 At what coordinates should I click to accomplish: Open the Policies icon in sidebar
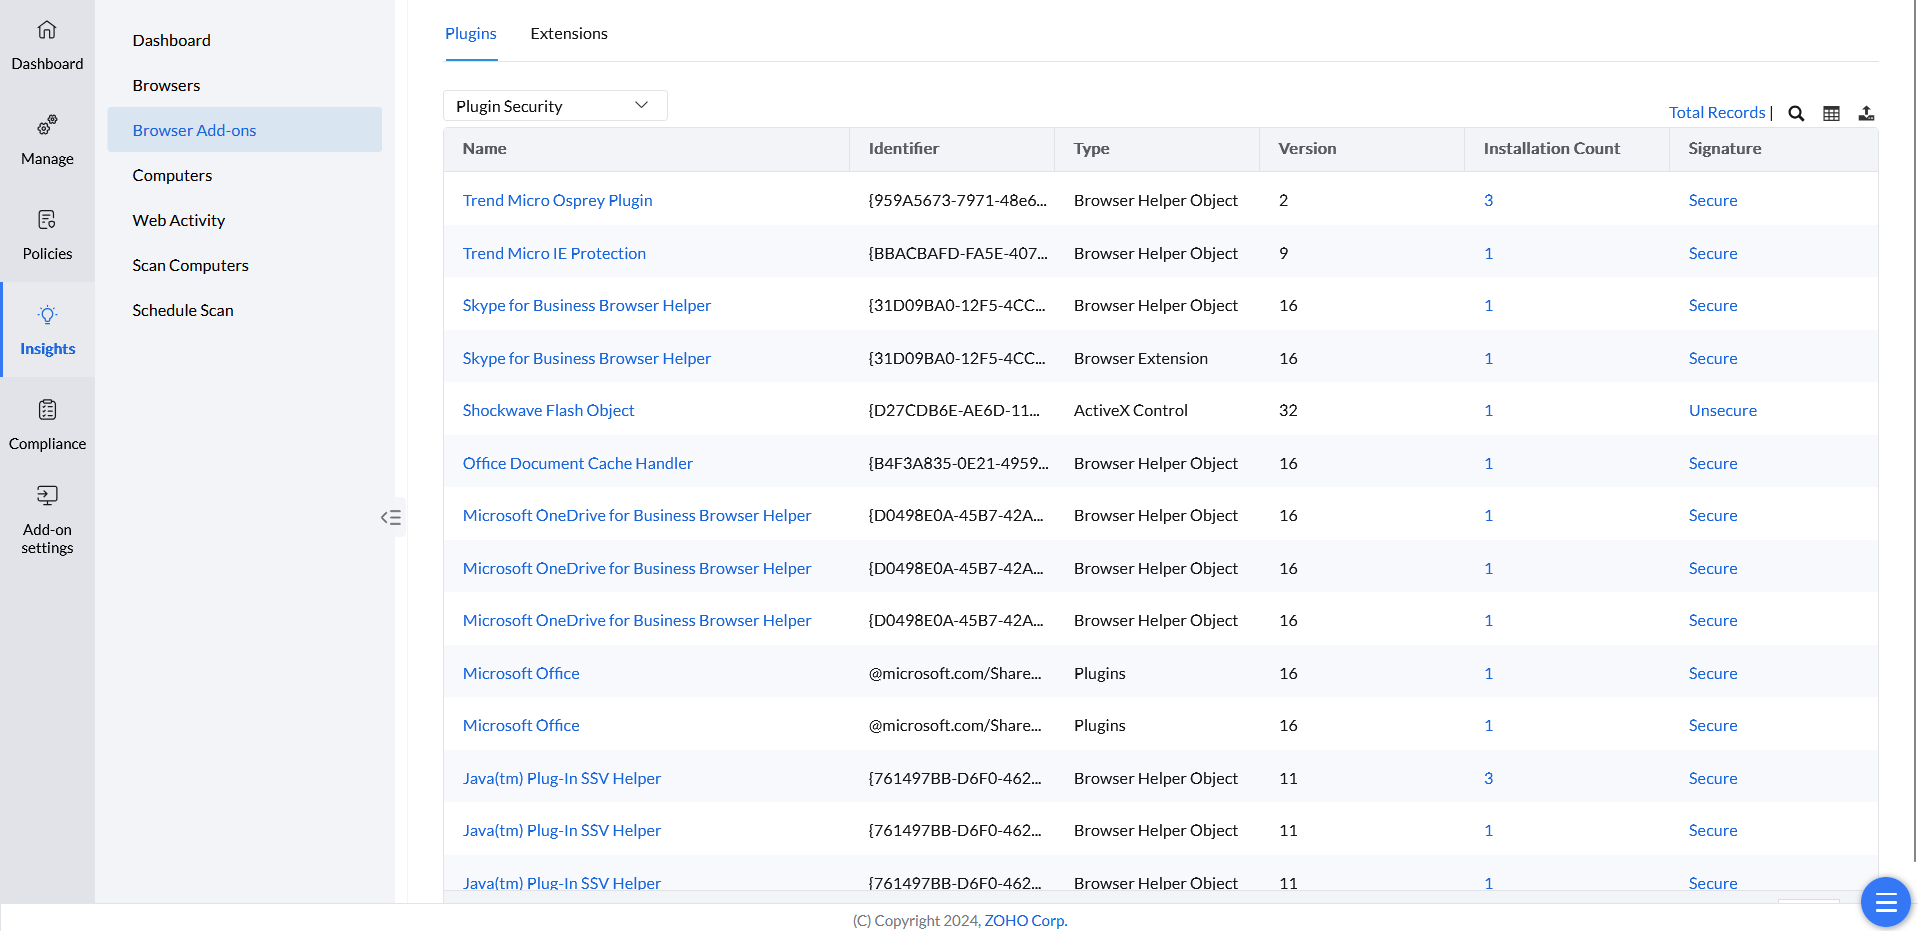tap(47, 220)
